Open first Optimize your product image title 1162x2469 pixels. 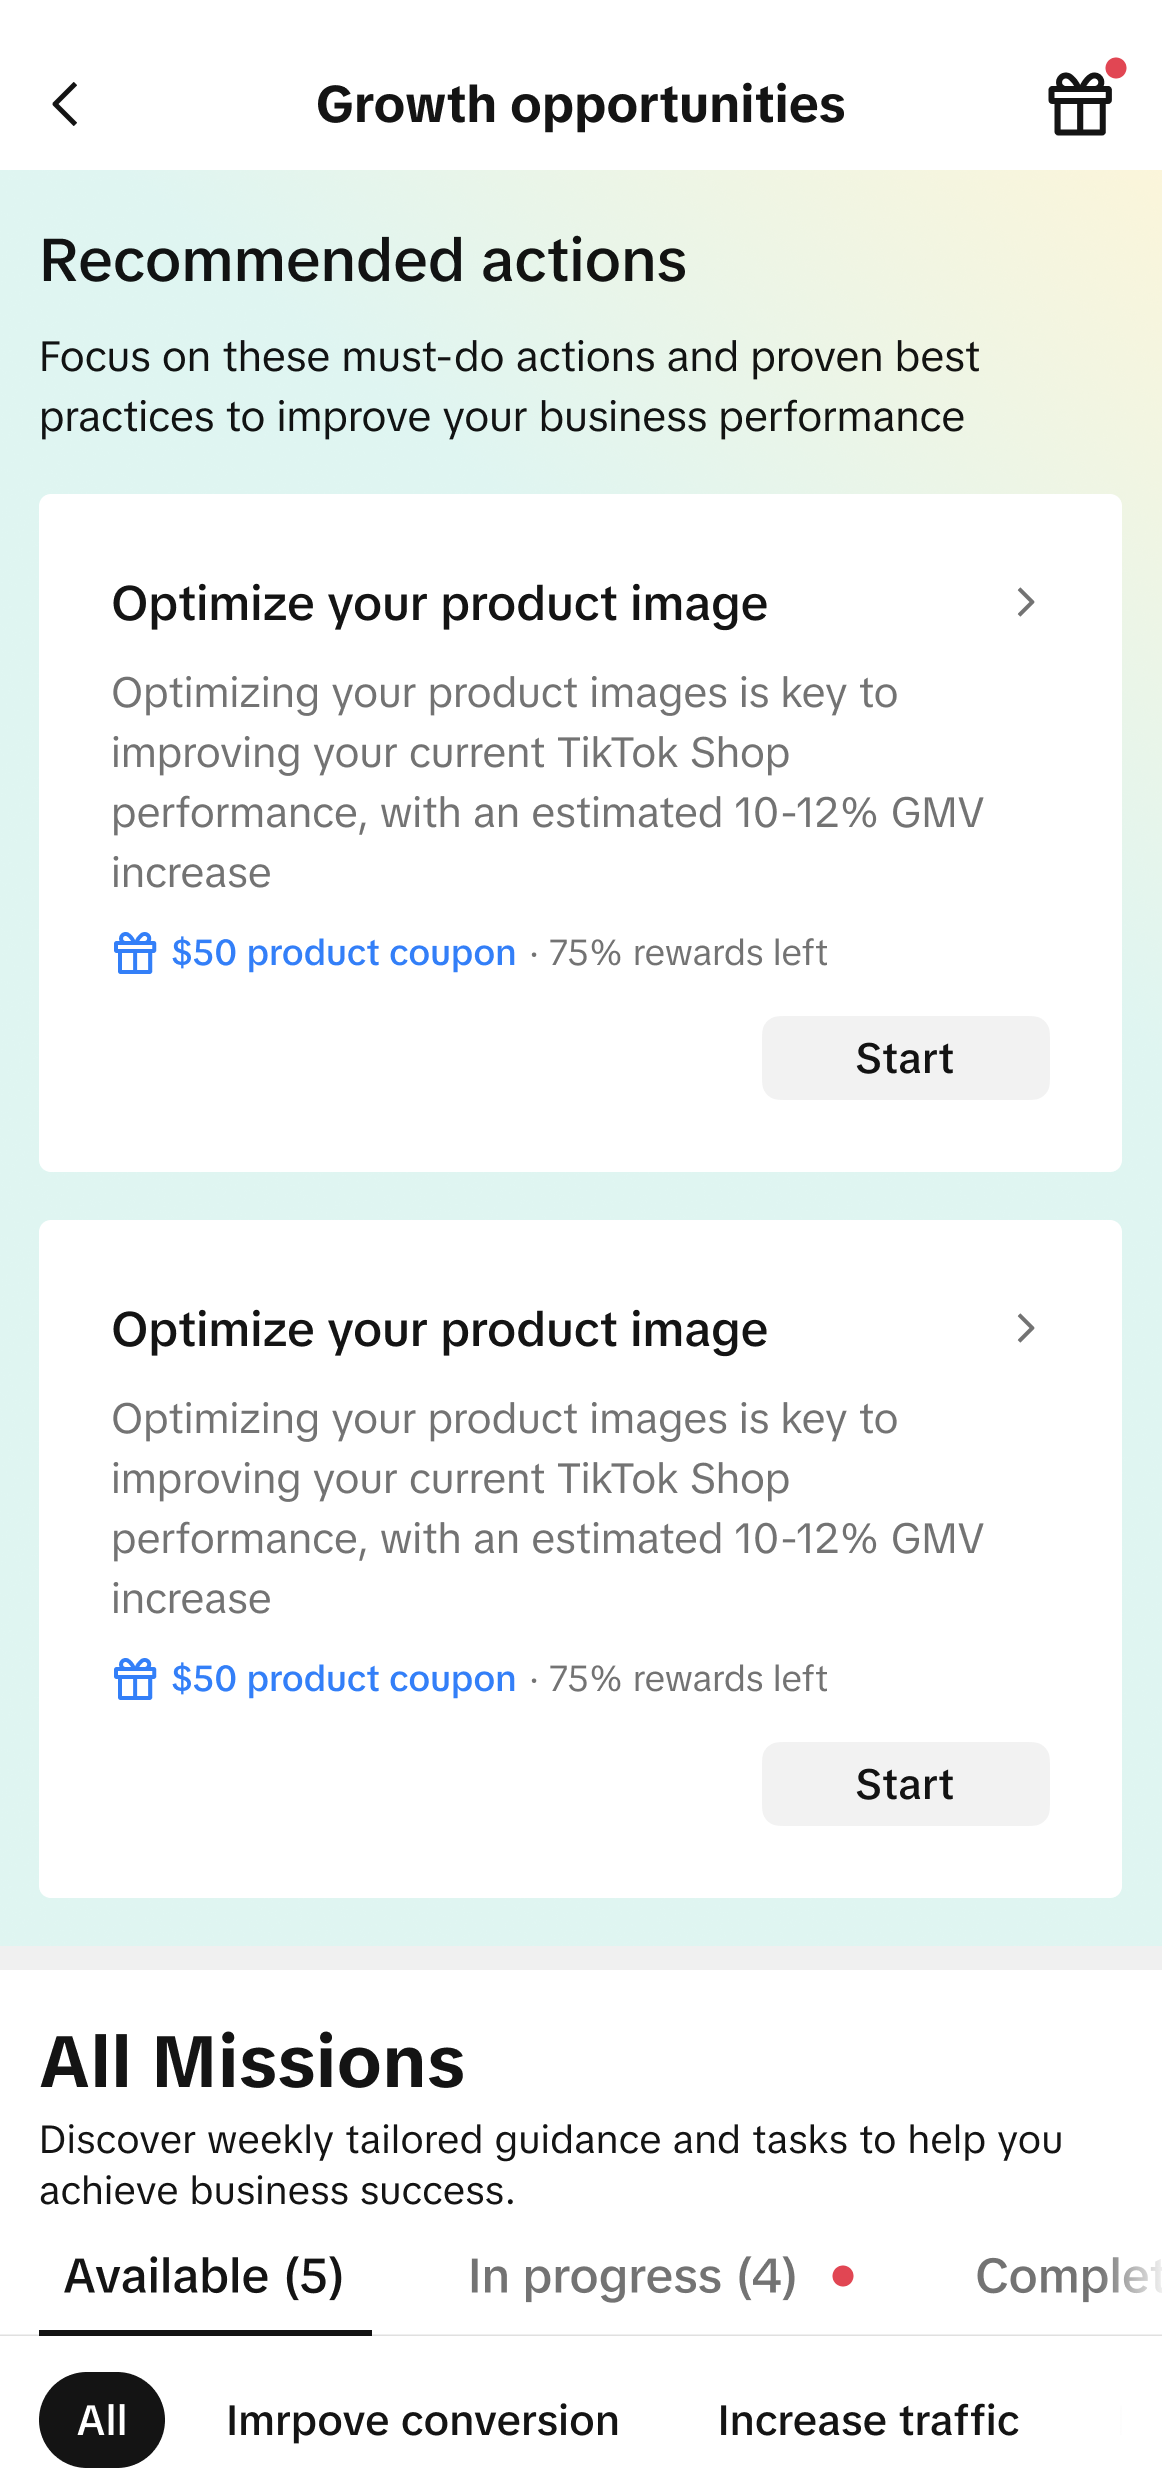(440, 603)
